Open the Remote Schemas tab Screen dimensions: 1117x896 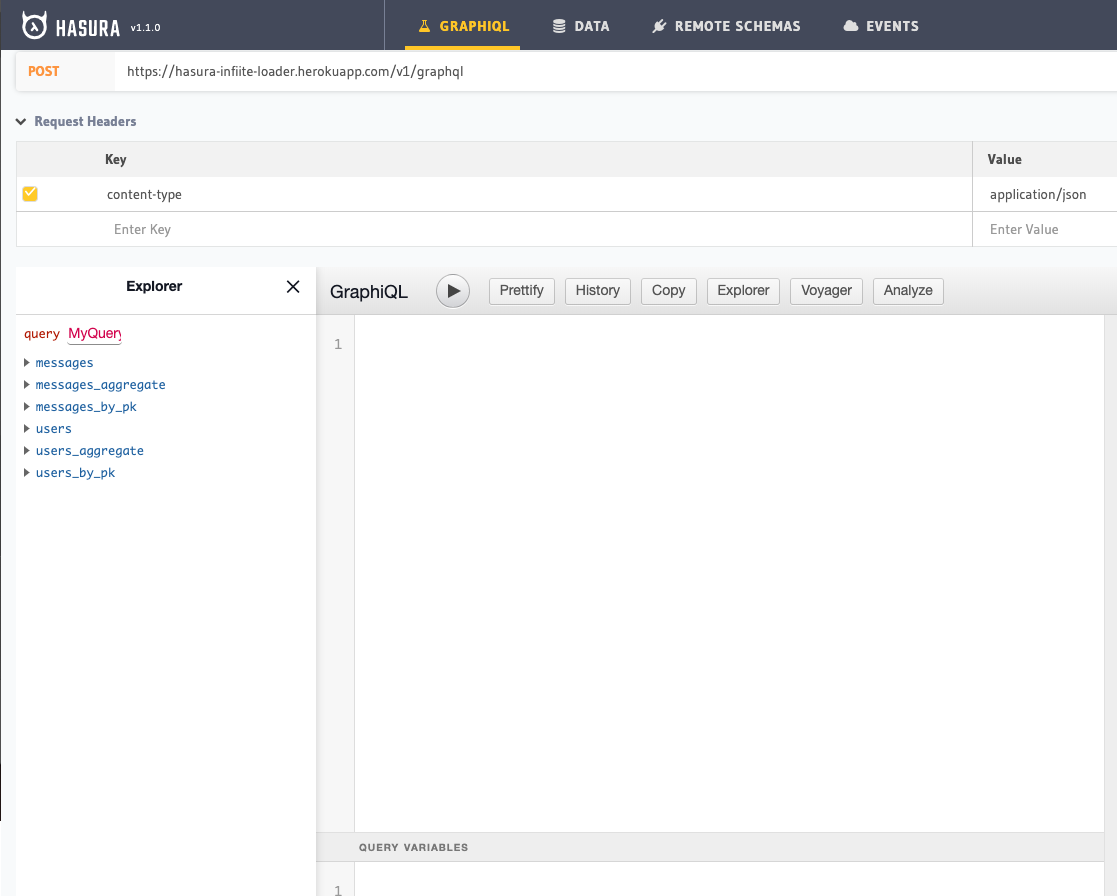(736, 27)
